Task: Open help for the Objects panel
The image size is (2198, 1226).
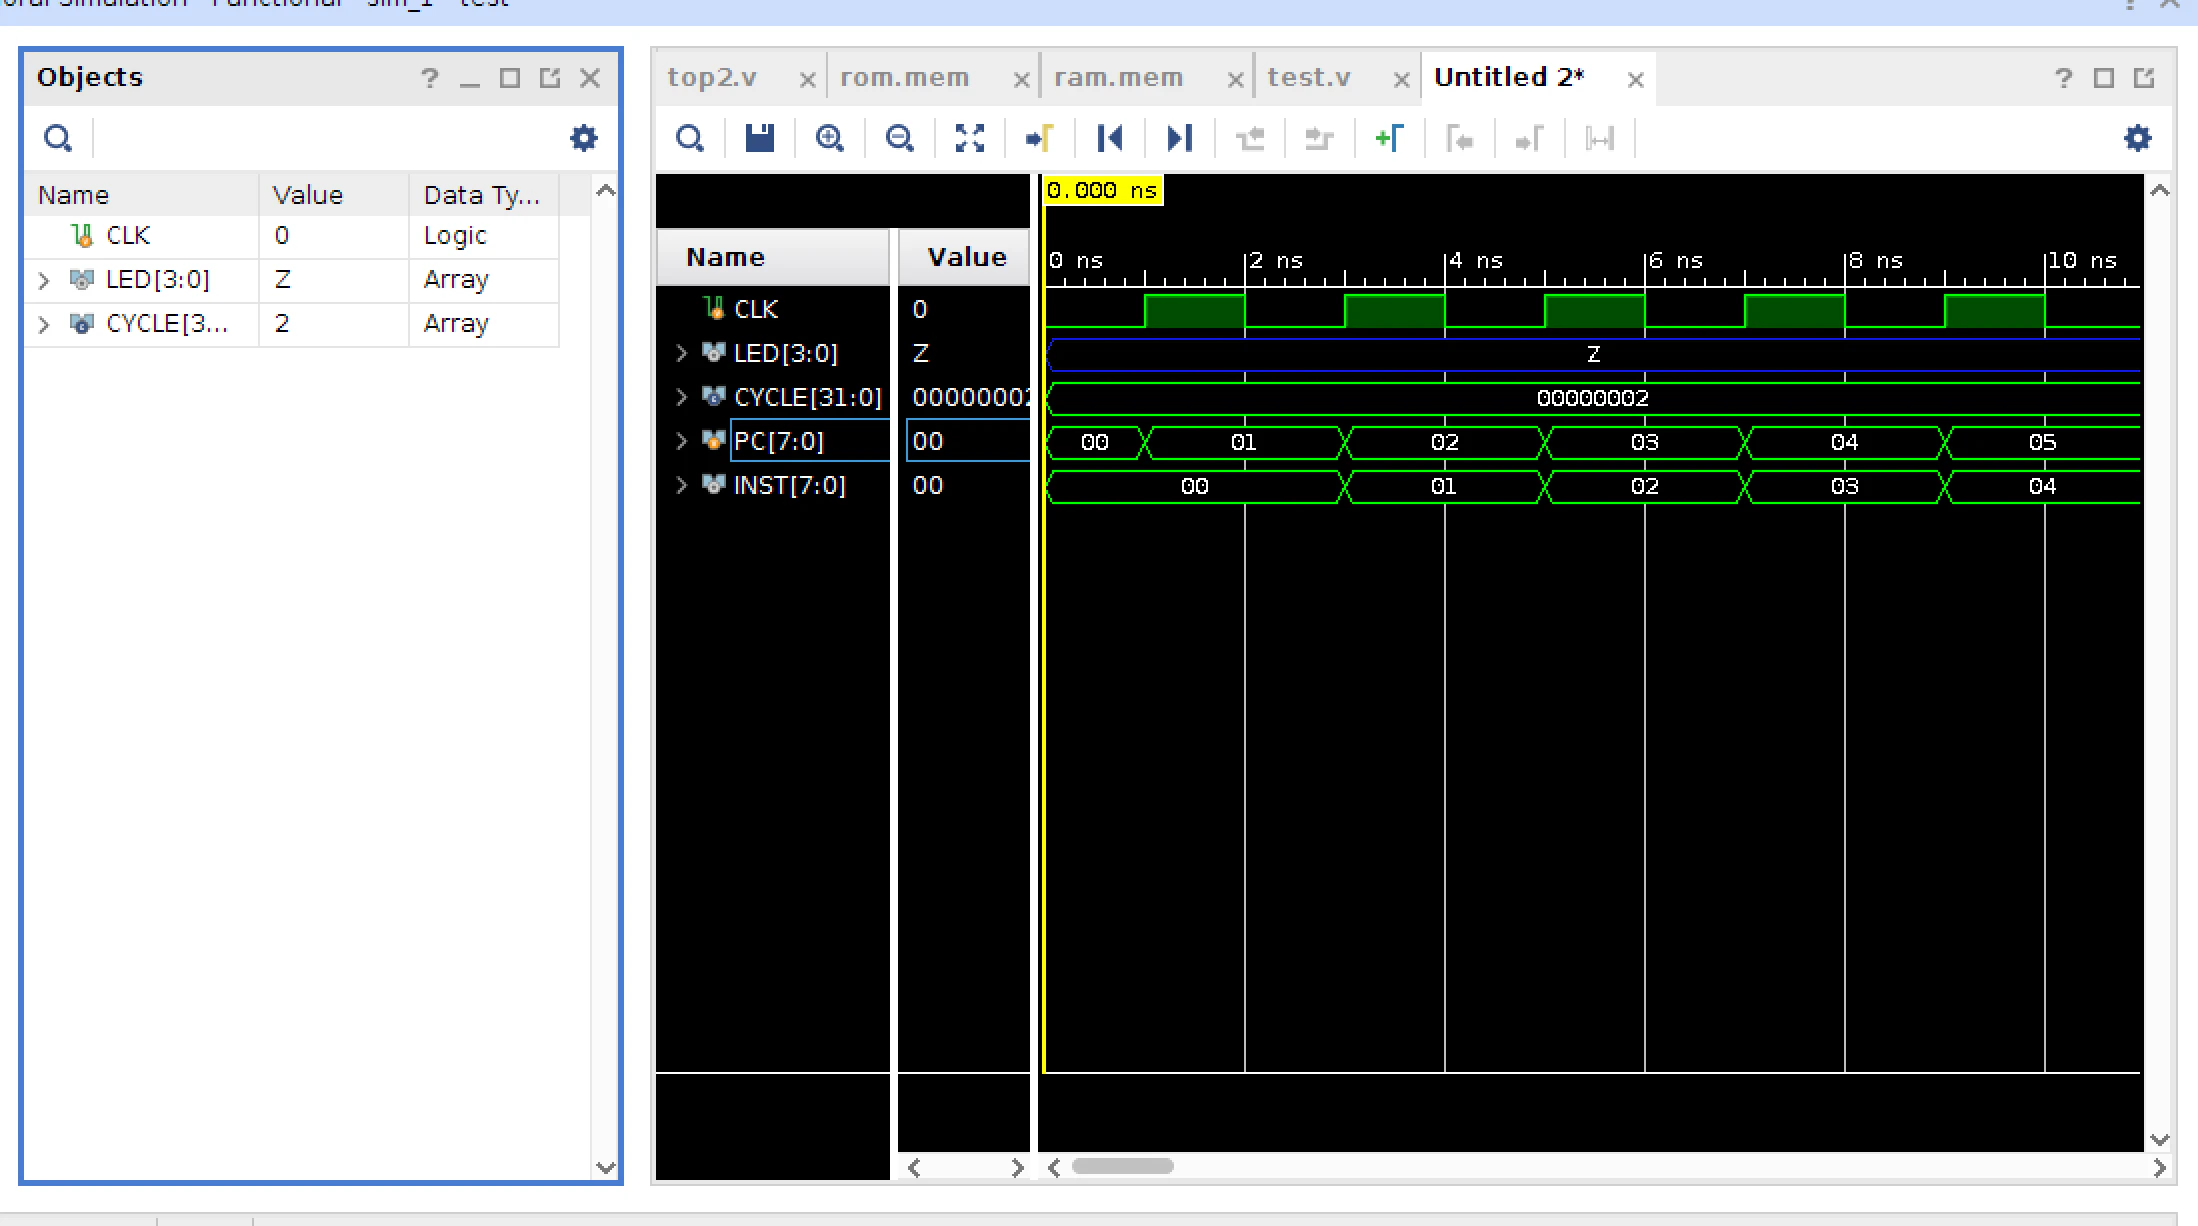Action: tap(430, 78)
